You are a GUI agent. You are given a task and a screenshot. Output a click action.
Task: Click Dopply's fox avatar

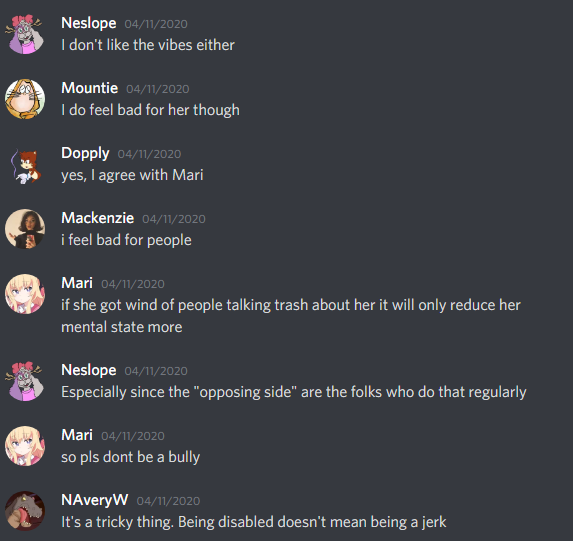[x=25, y=164]
